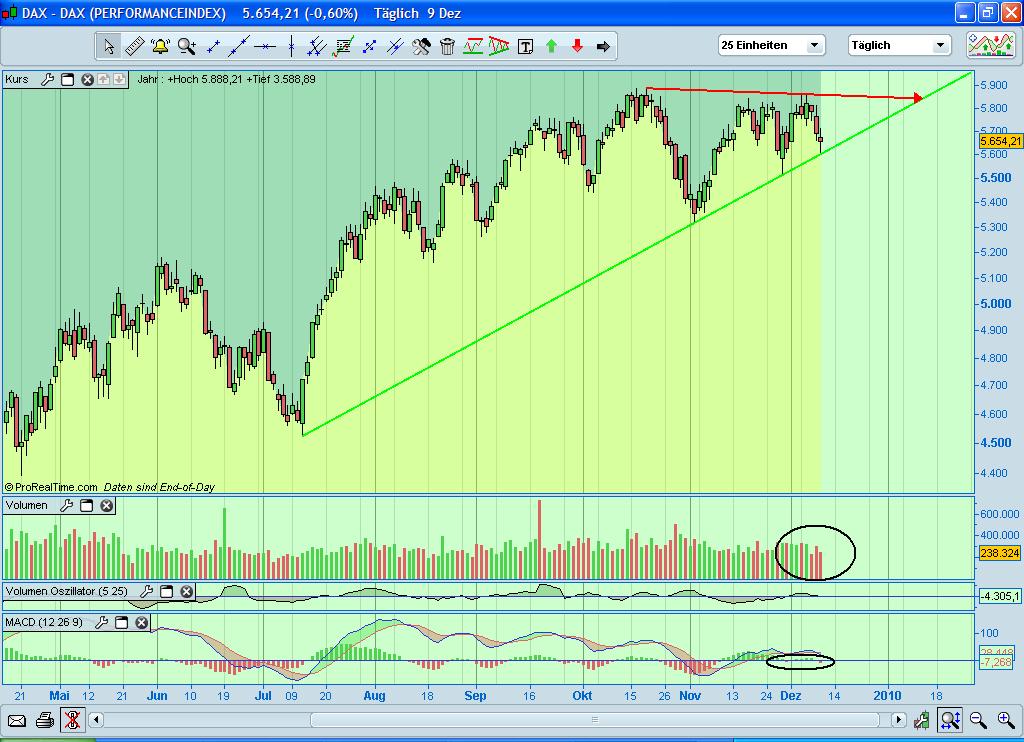Close the Volumen Oszillator panel
Viewport: 1024px width, 742px height.
point(186,592)
